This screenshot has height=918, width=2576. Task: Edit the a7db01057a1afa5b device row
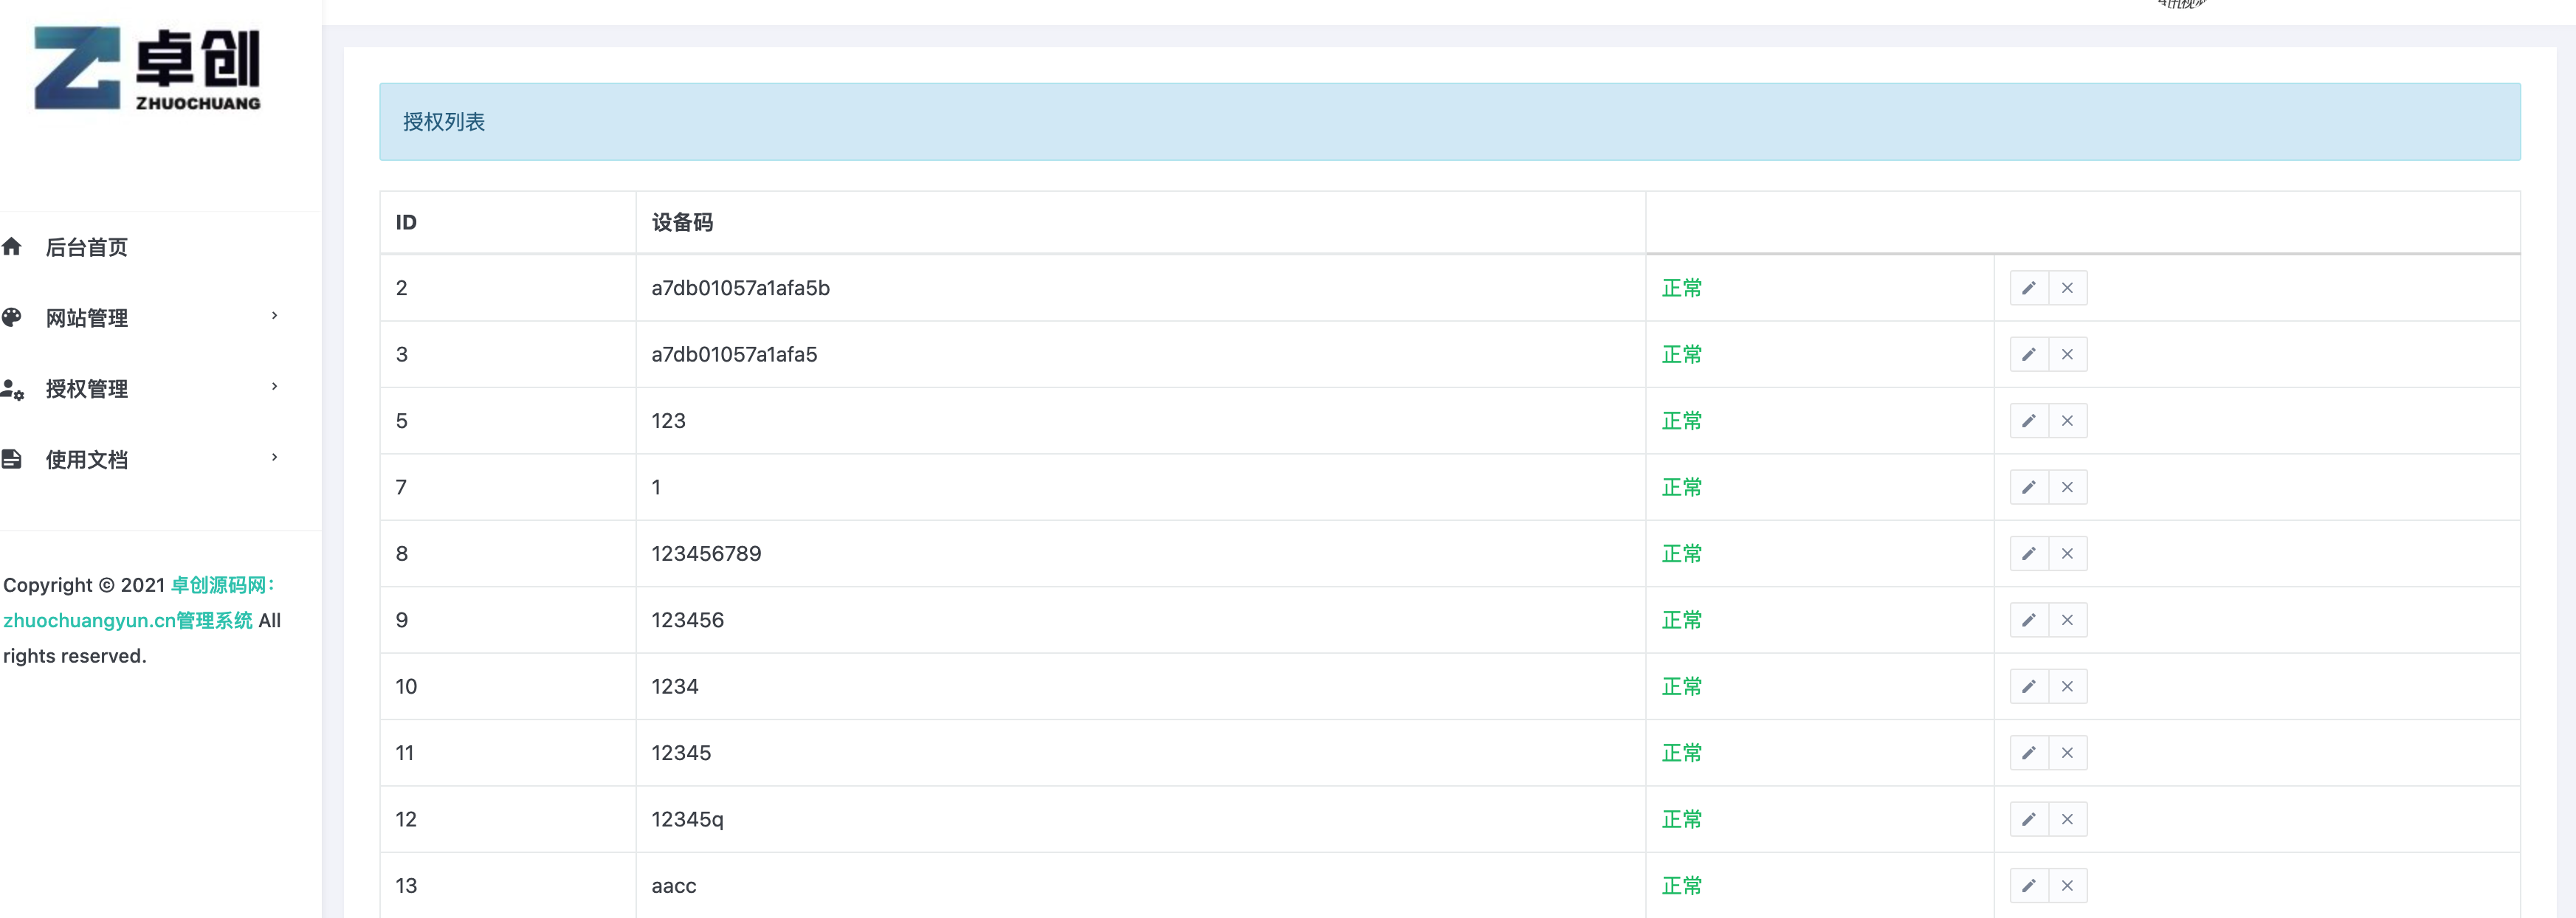coord(2029,288)
